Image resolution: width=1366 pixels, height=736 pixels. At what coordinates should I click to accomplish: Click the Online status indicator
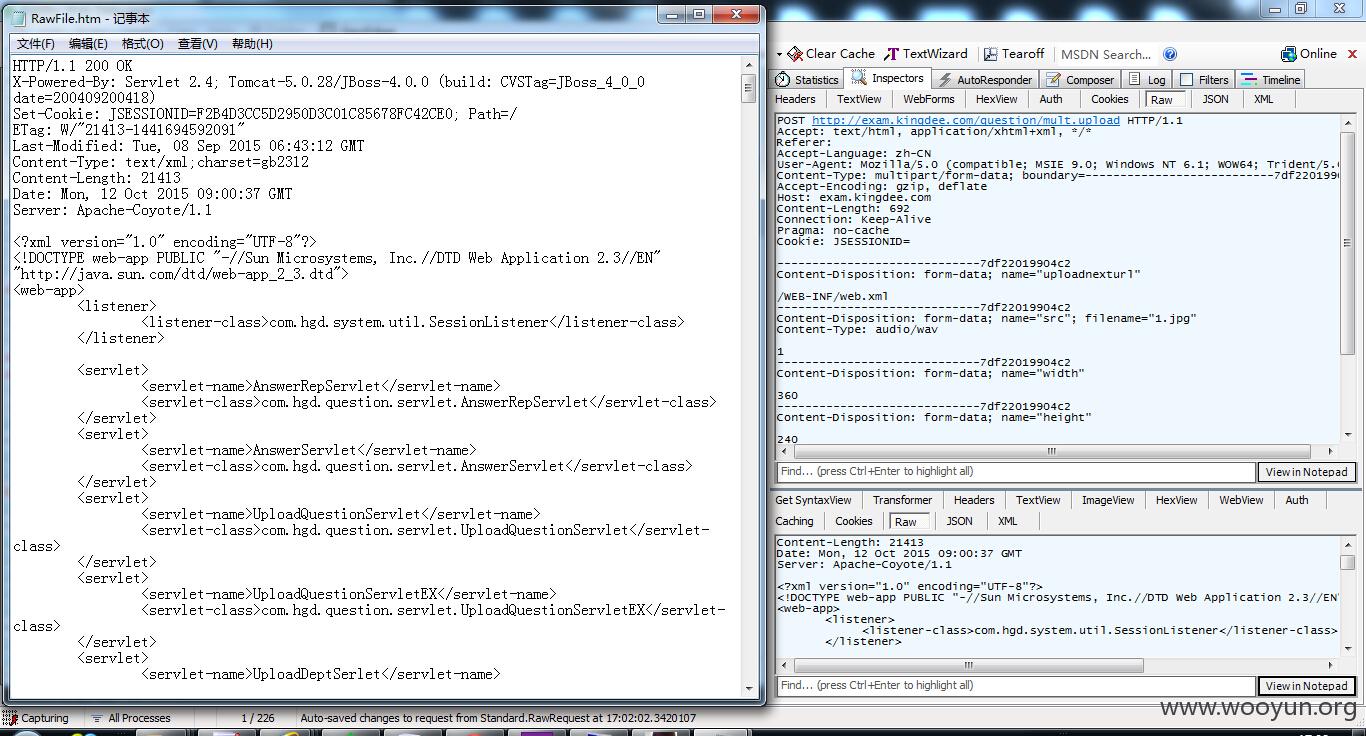pos(1309,54)
